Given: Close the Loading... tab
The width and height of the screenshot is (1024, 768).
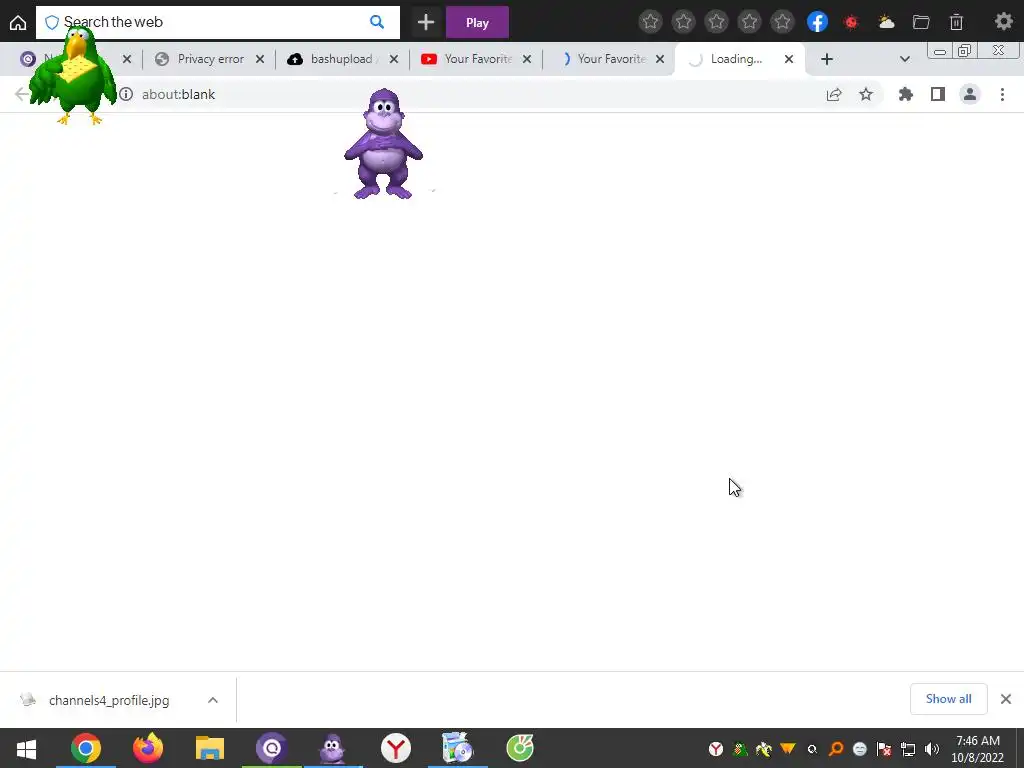Looking at the screenshot, I should click(x=789, y=59).
